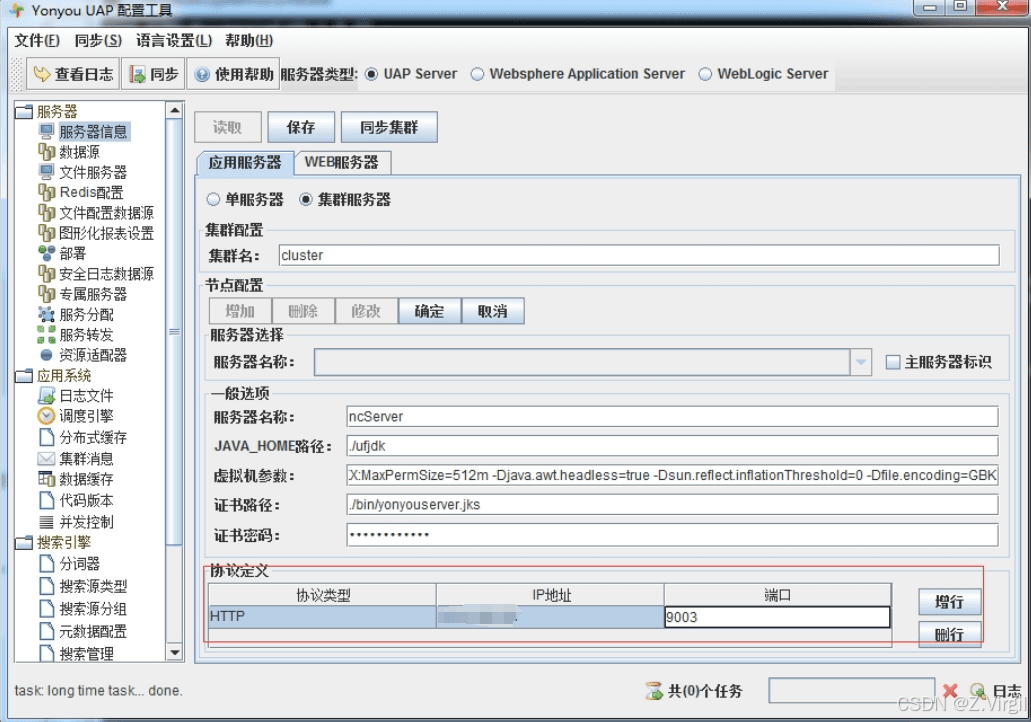The image size is (1031, 722).
Task: Collapse the 服务器 tree group
Action: [24, 111]
